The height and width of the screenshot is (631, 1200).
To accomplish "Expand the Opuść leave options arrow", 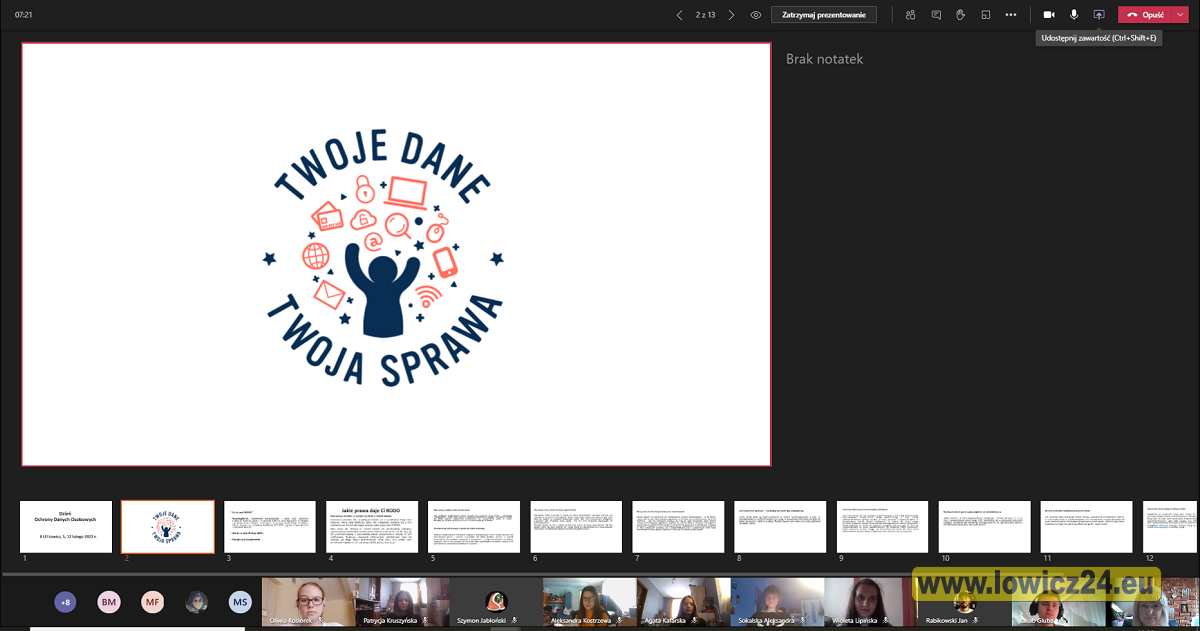I will pyautogui.click(x=1181, y=15).
